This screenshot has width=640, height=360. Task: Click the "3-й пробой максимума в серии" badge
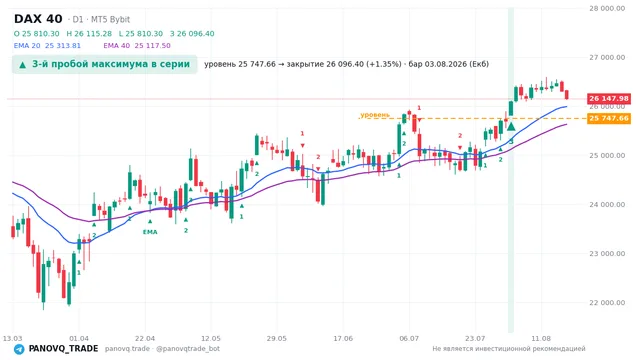tap(104, 64)
